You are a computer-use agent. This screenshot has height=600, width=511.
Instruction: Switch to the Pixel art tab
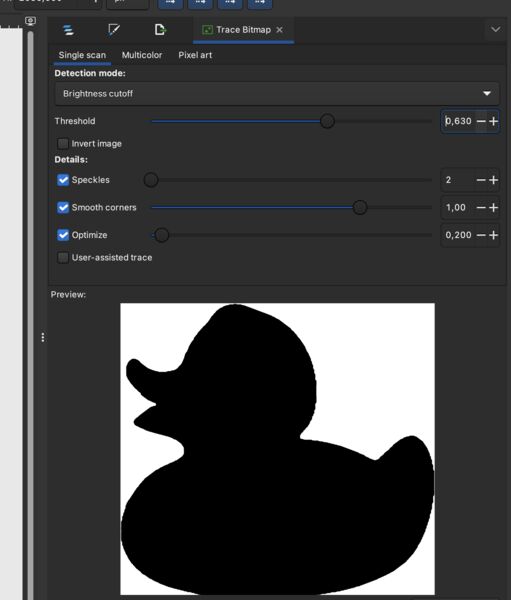(195, 55)
